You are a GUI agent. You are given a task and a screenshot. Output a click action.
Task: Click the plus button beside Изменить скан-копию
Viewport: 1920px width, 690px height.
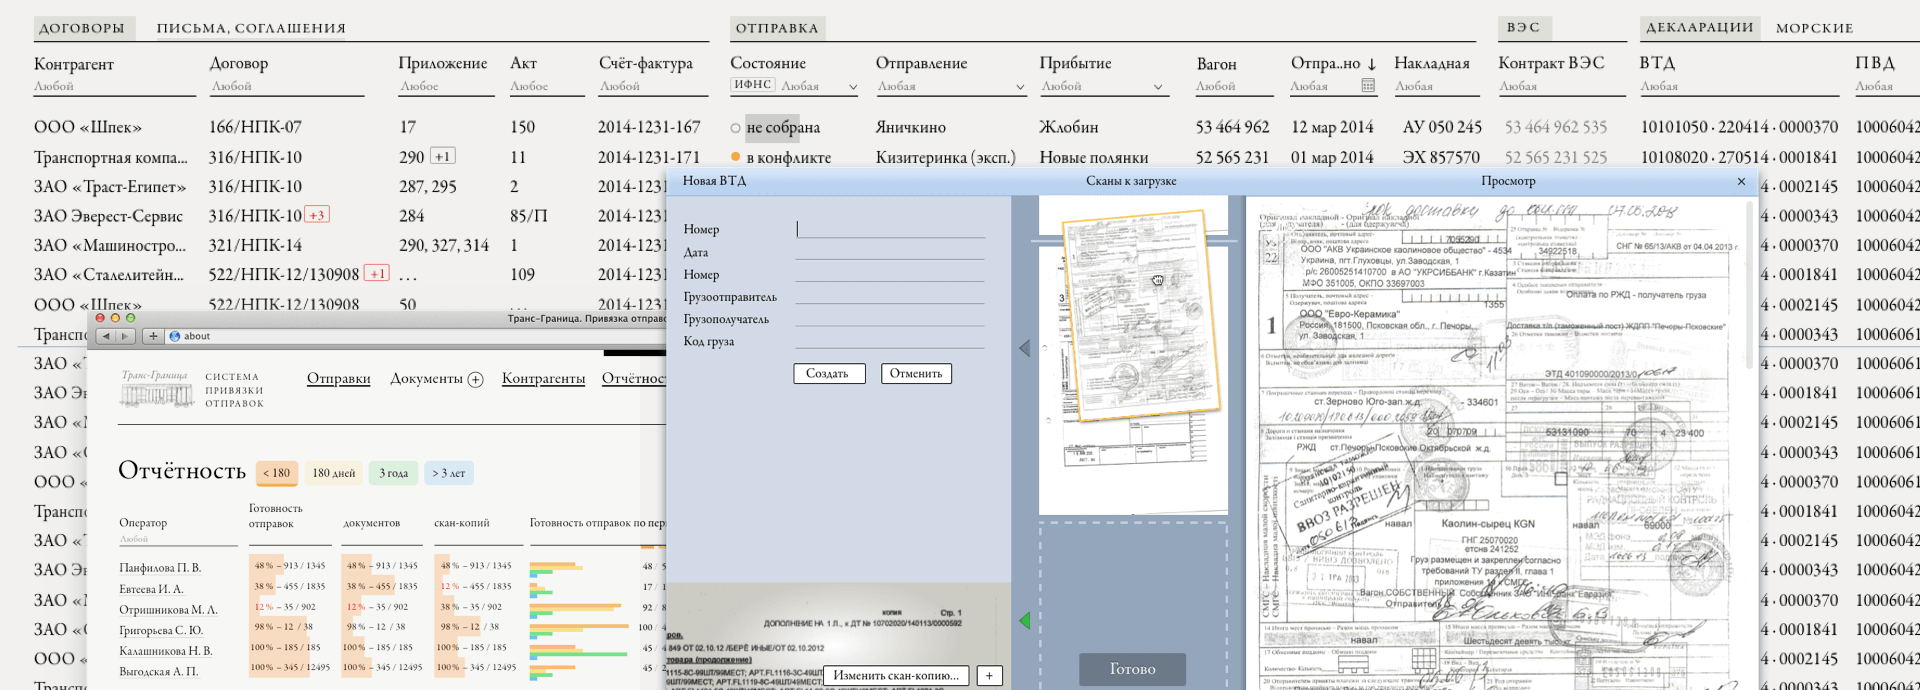989,676
